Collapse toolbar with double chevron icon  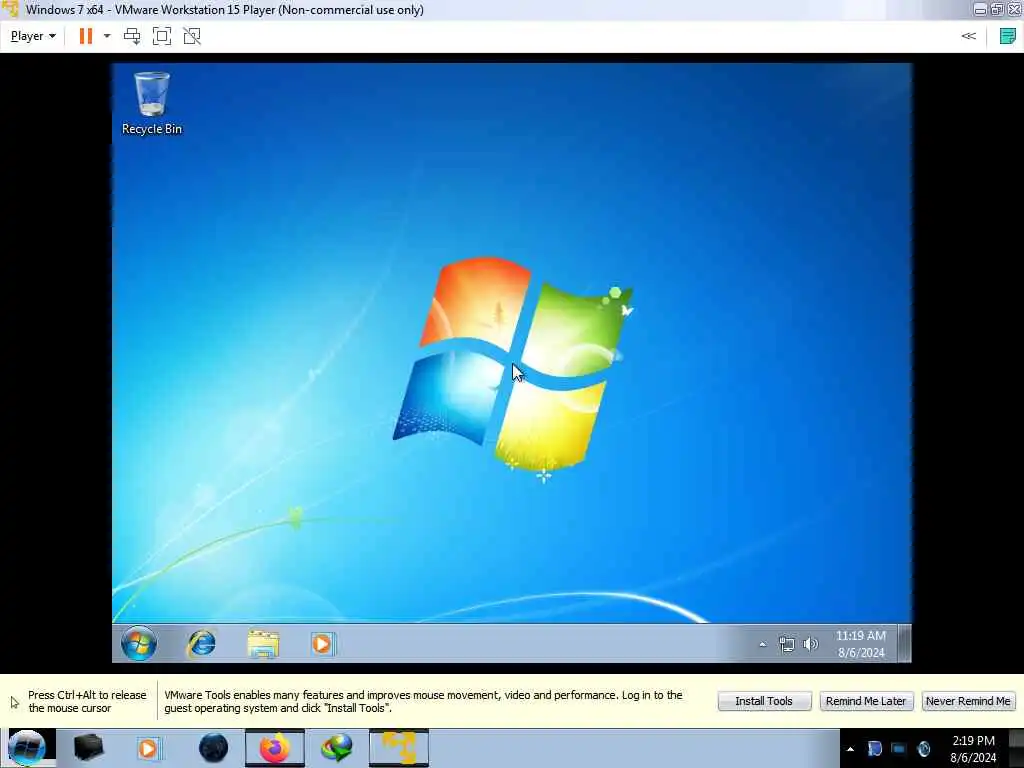click(968, 36)
